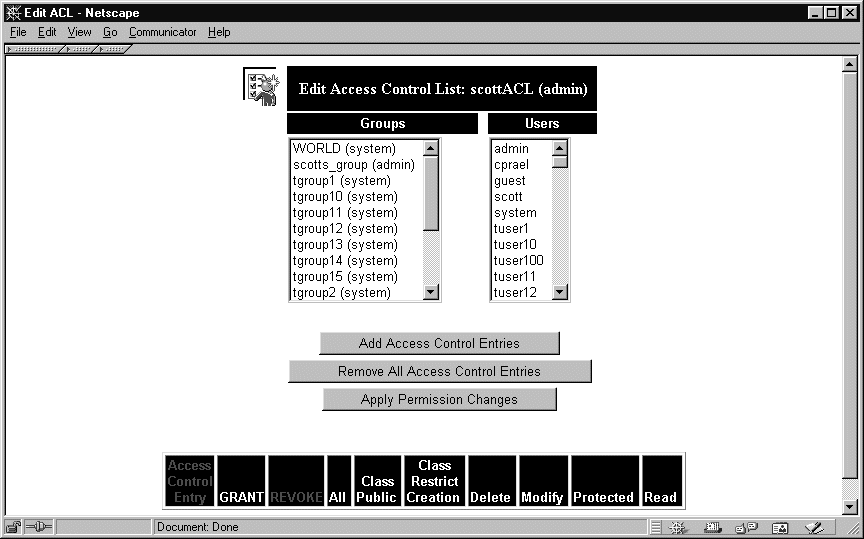Click the page scrollbar down arrow
864x539 pixels.
[849, 506]
